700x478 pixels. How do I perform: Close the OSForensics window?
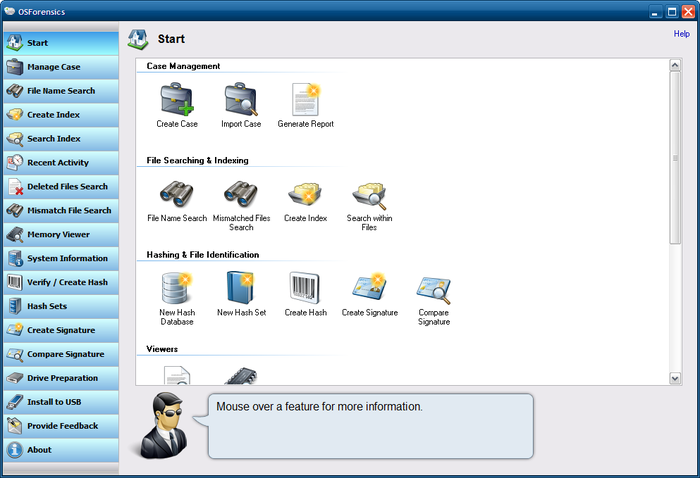point(688,12)
